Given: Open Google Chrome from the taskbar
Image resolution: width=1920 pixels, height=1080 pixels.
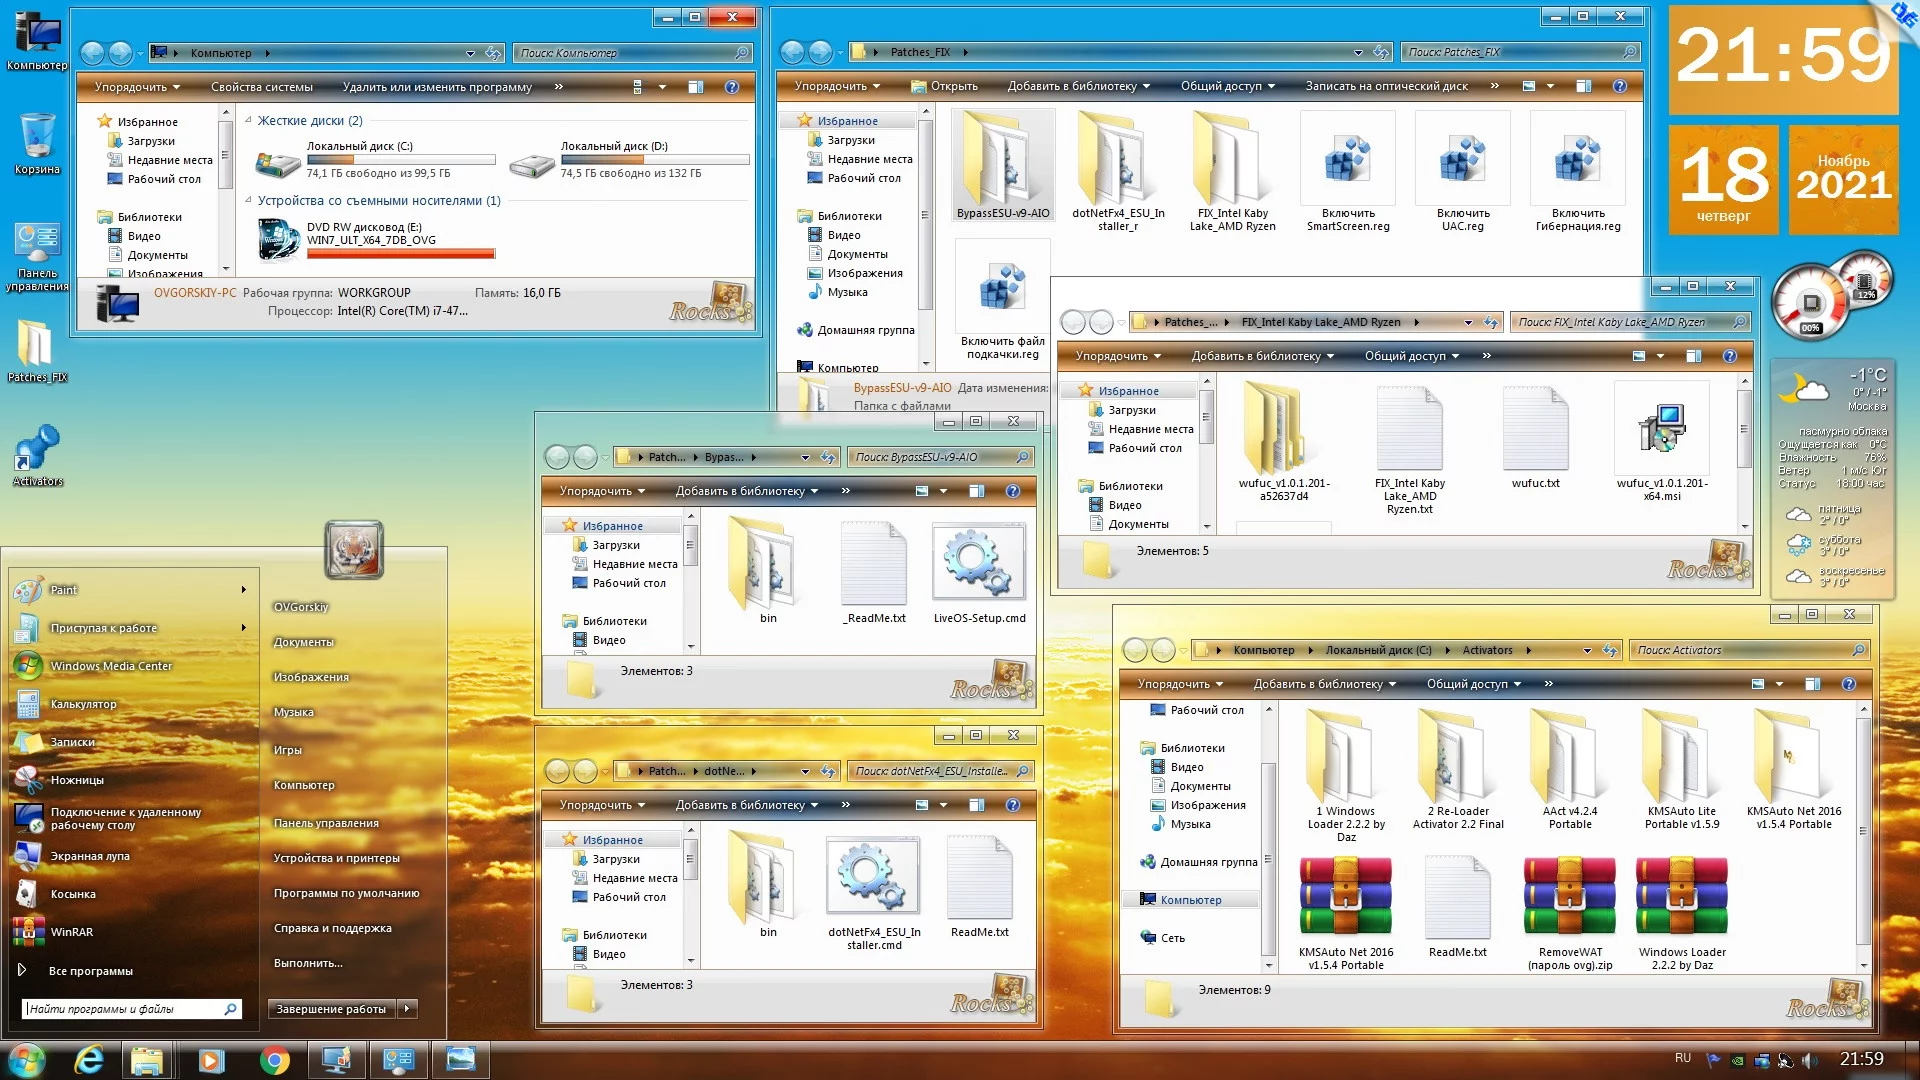Looking at the screenshot, I should [x=274, y=1060].
